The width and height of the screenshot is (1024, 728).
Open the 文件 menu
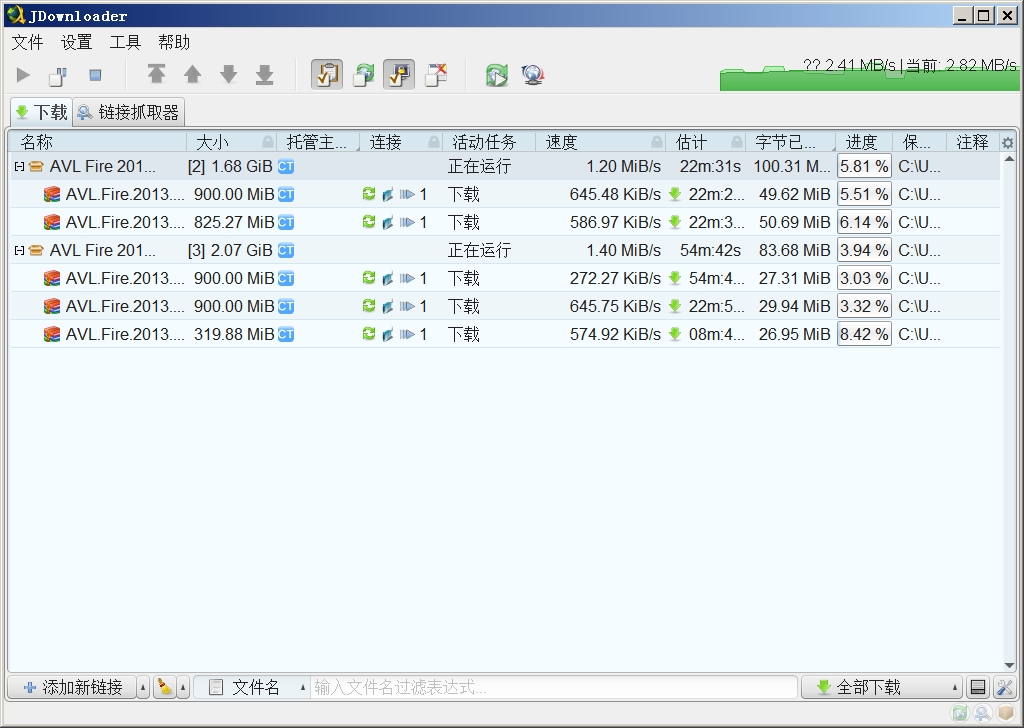pyautogui.click(x=27, y=42)
